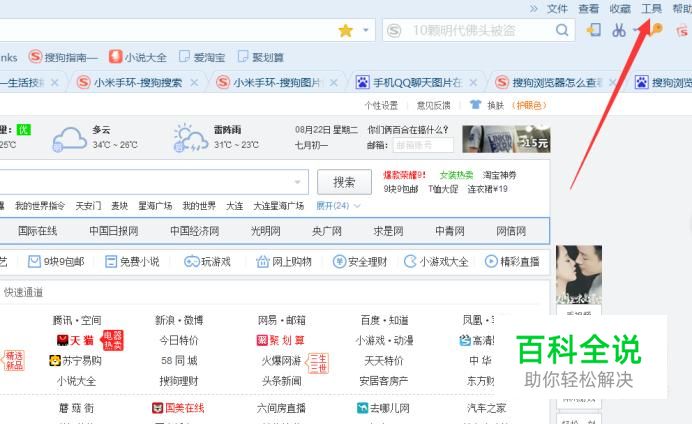Click 免费小说 book icon
Viewport: 692px width, 424px height.
(x=111, y=262)
